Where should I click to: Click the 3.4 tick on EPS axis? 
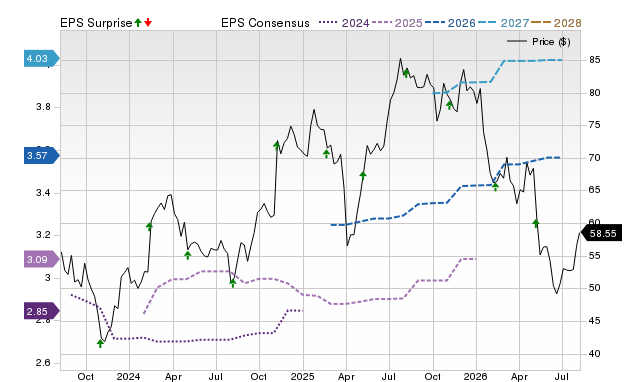(x=43, y=192)
